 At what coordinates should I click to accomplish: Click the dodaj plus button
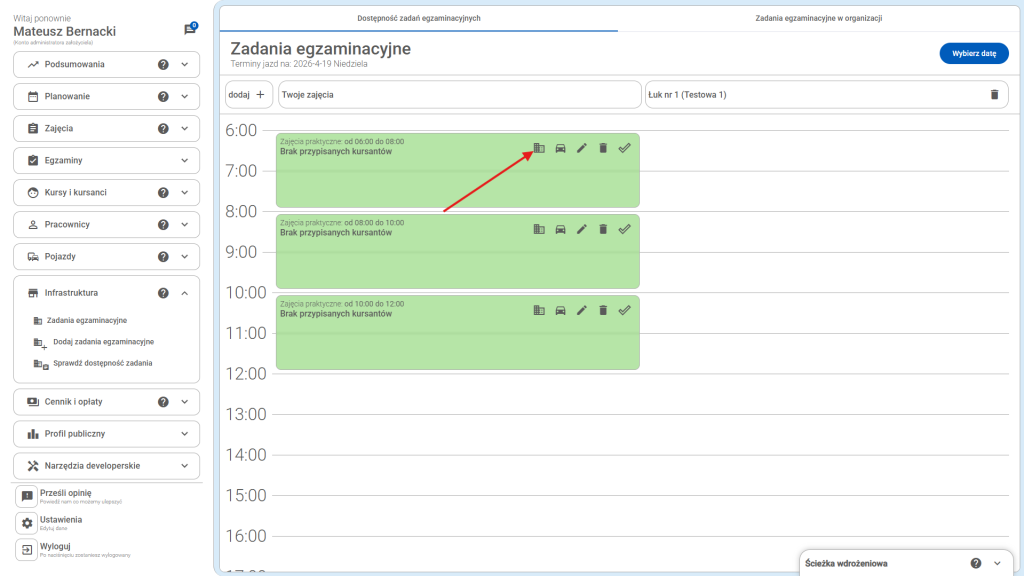(x=249, y=94)
